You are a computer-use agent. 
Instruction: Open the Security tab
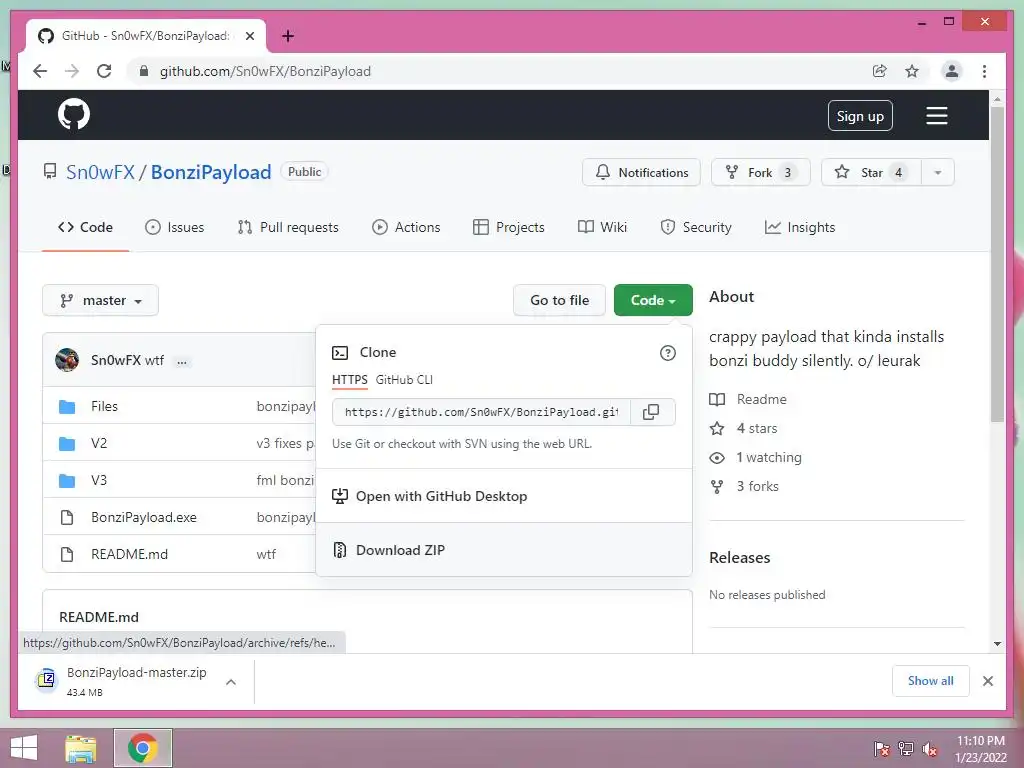pyautogui.click(x=696, y=227)
